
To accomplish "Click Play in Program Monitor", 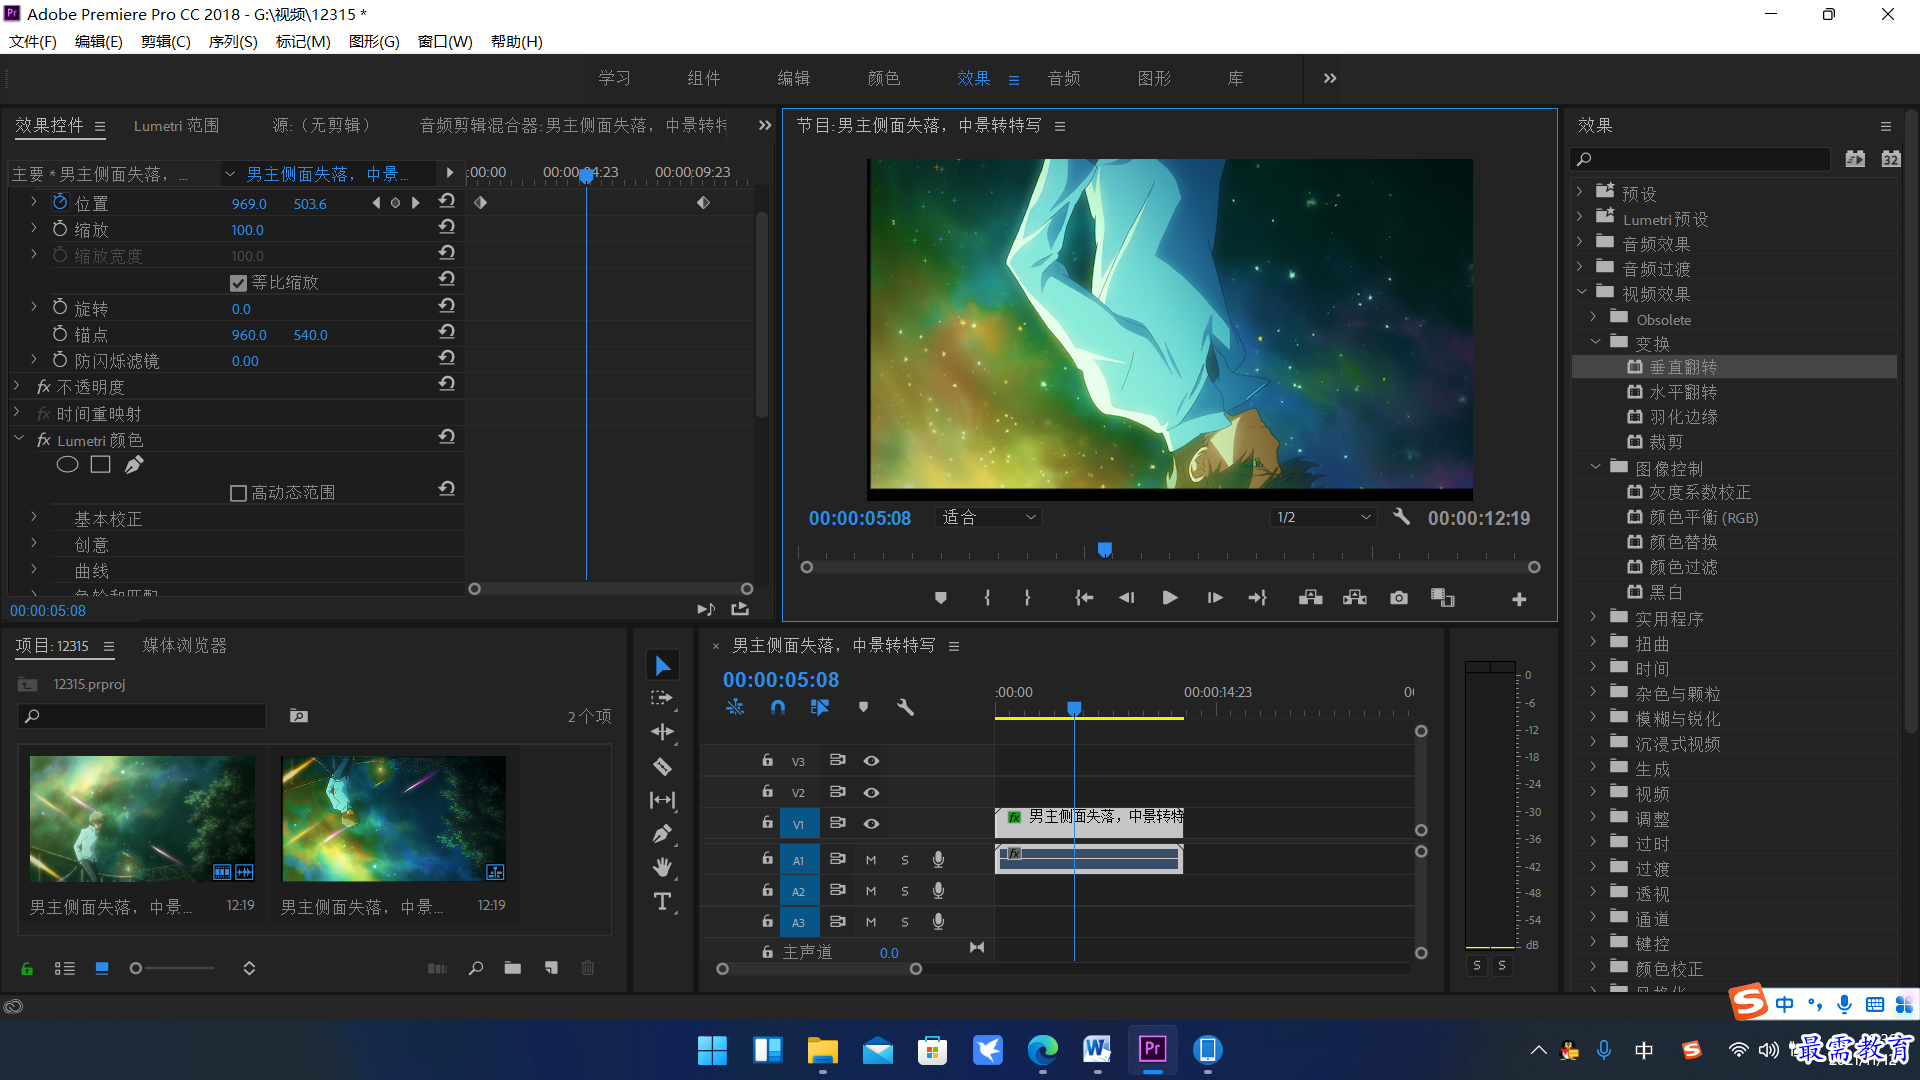I will (1170, 598).
